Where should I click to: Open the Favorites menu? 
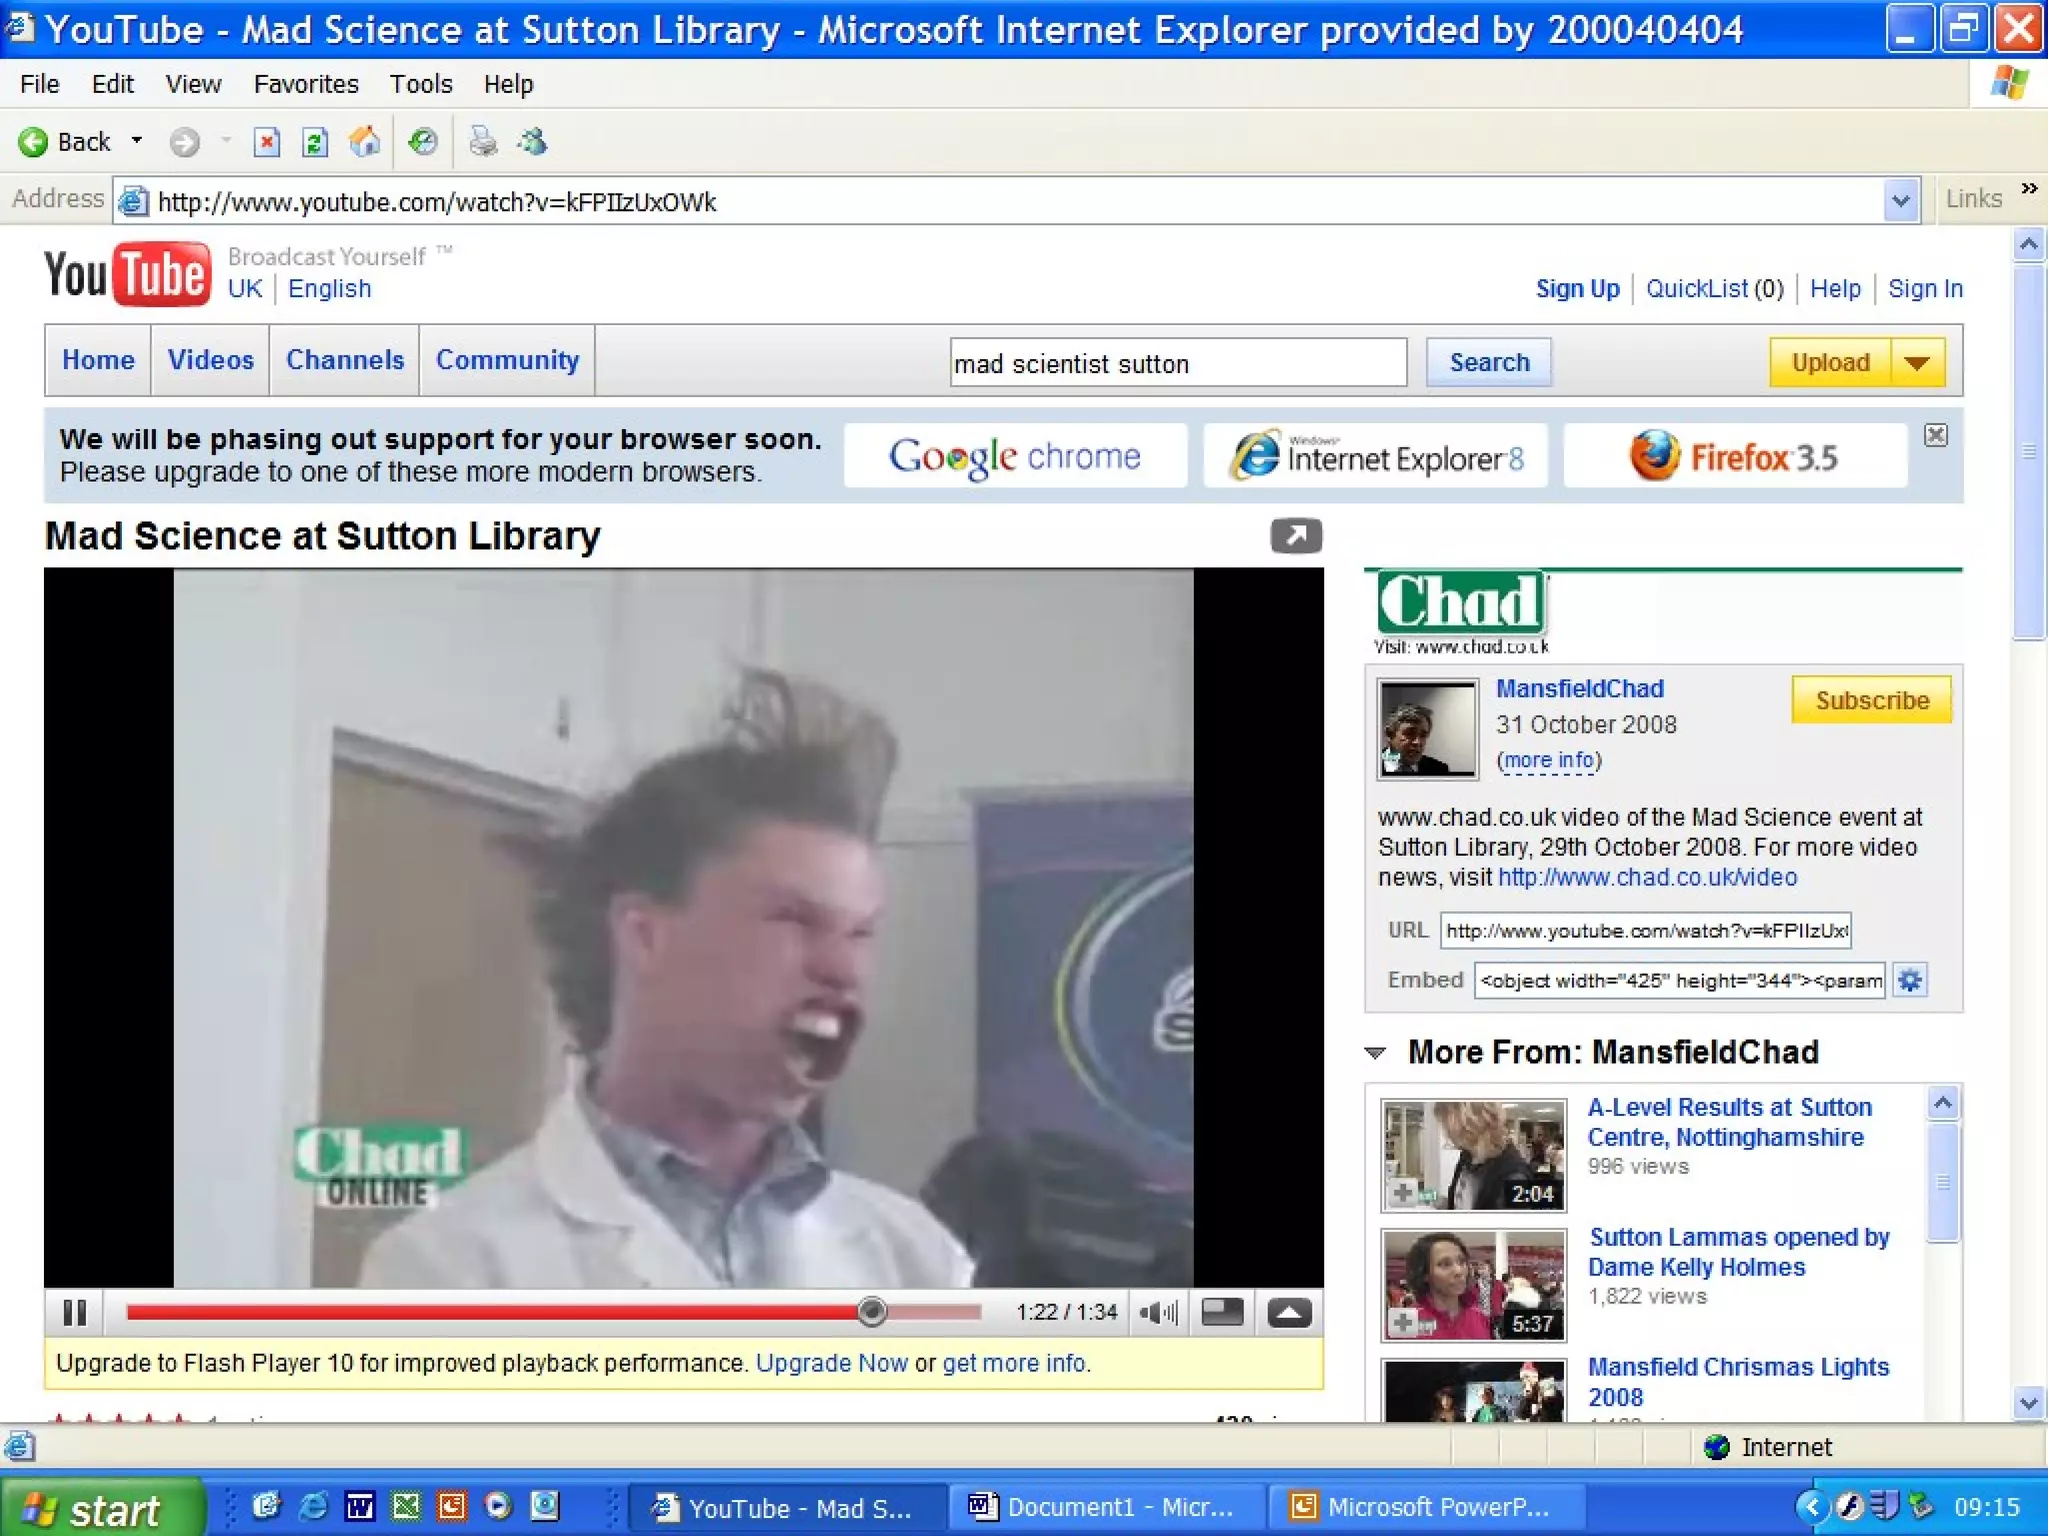[x=306, y=84]
